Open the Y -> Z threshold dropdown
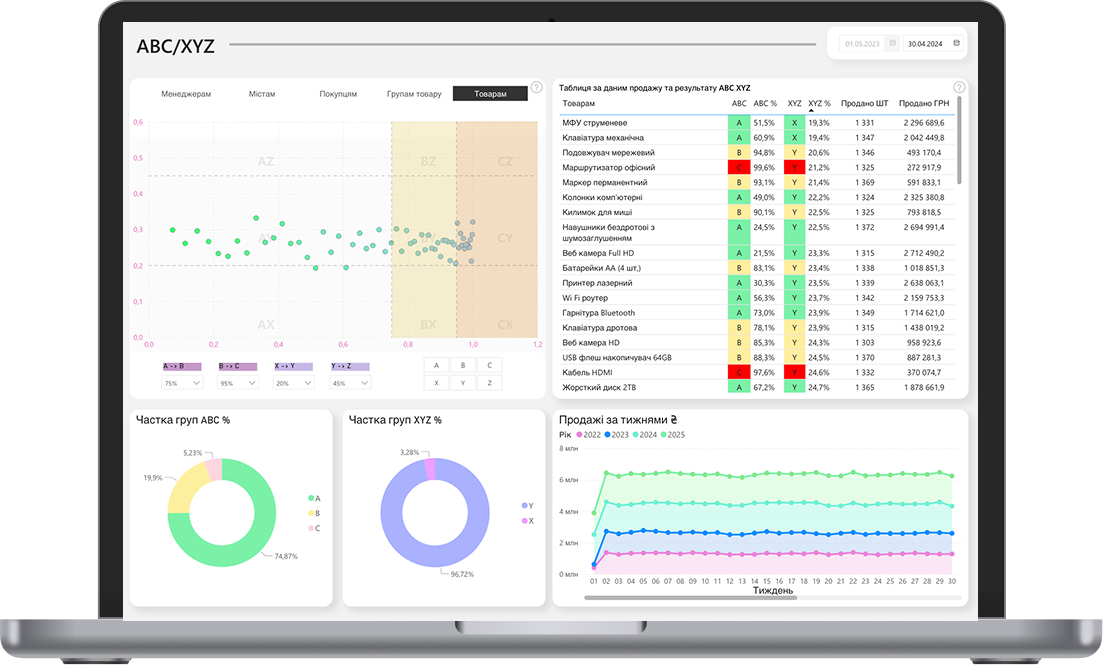Viewport: 1103px width, 665px height. (350, 383)
